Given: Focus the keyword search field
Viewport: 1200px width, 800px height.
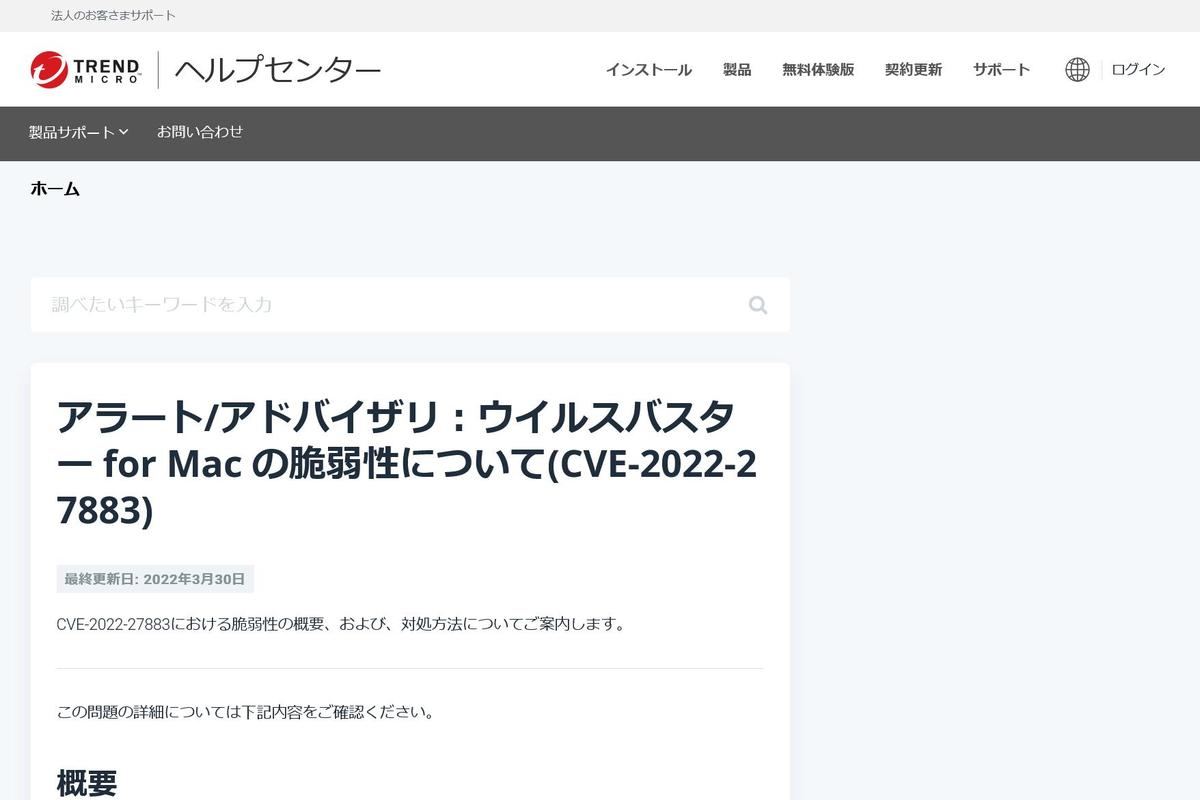Looking at the screenshot, I should point(410,305).
